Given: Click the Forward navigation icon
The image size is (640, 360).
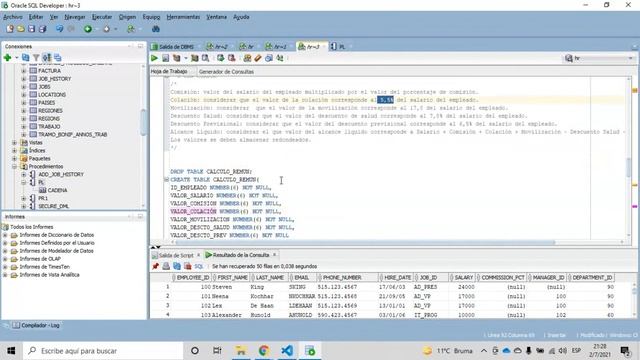Looking at the screenshot, I should pyautogui.click(x=107, y=29).
